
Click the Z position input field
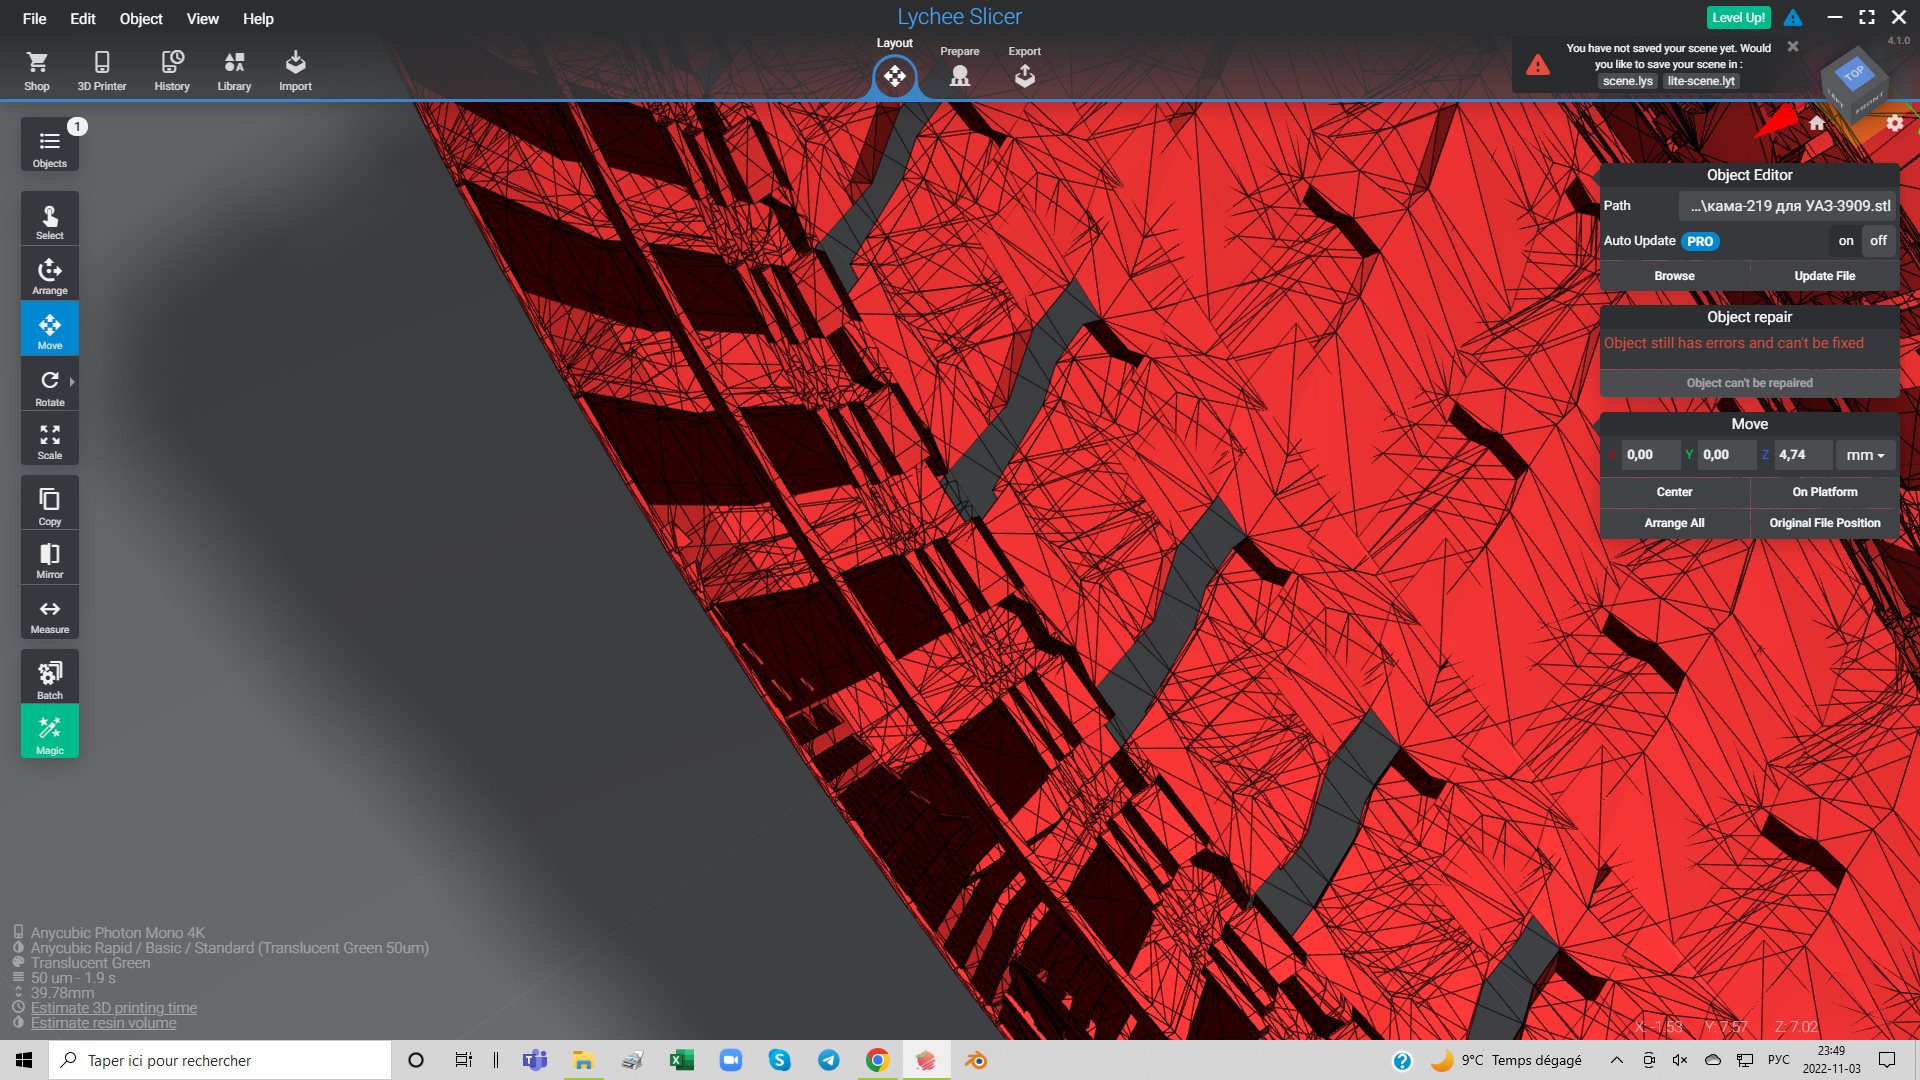1801,455
